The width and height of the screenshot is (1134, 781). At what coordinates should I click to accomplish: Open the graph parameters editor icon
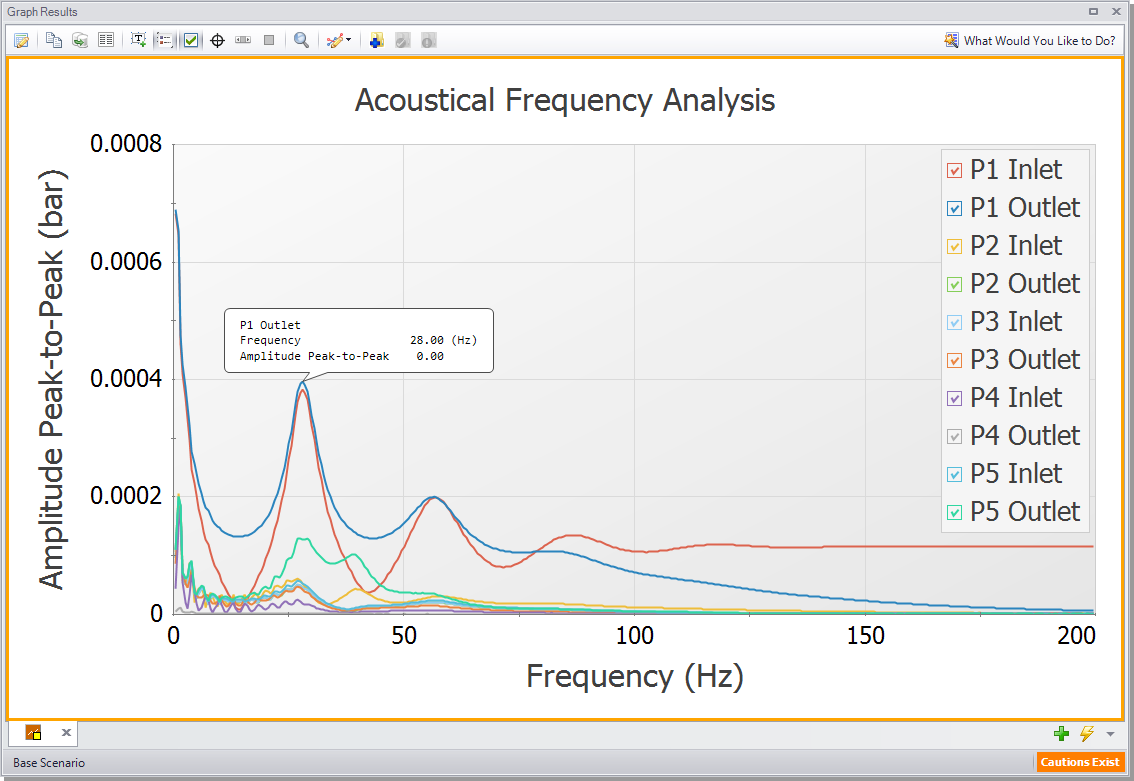(x=21, y=40)
